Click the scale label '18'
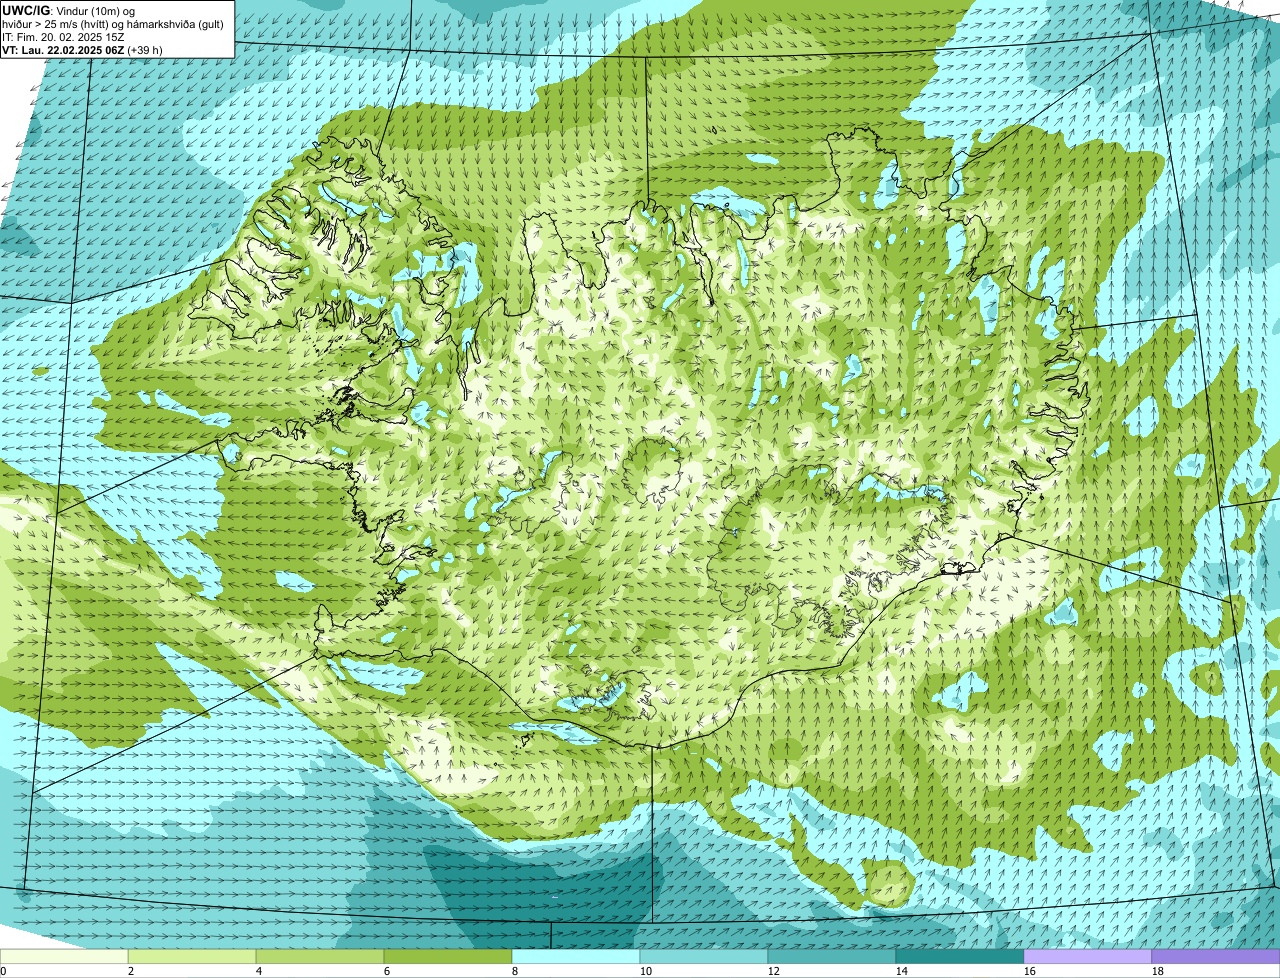 [1158, 971]
